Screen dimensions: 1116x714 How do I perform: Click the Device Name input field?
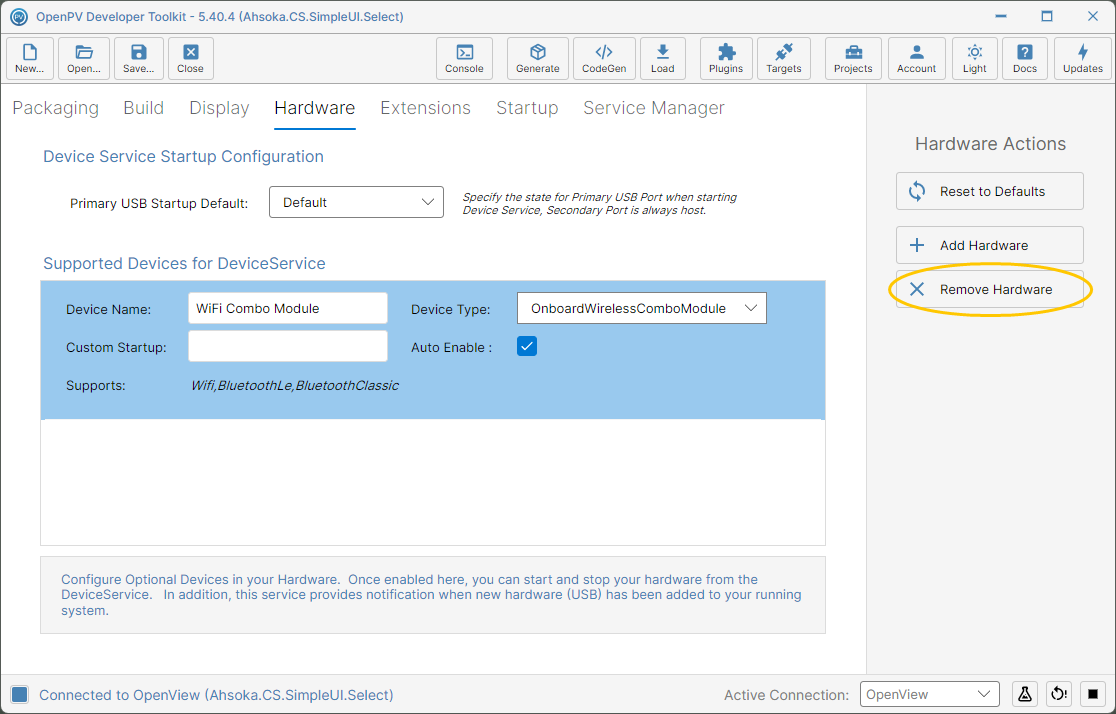point(288,308)
